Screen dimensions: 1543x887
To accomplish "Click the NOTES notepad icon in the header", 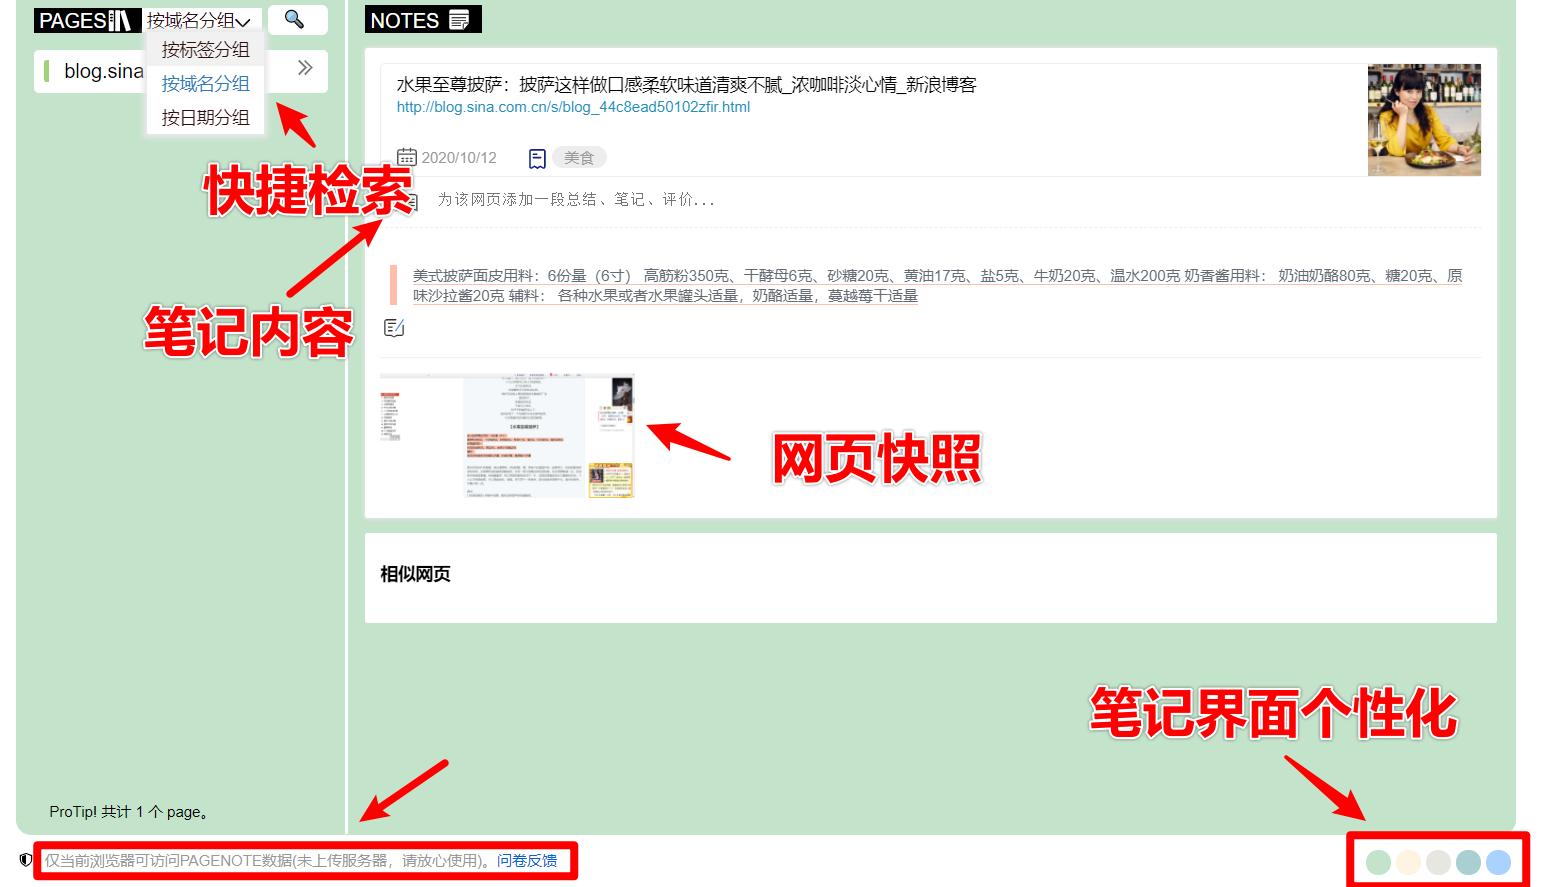I will point(458,17).
